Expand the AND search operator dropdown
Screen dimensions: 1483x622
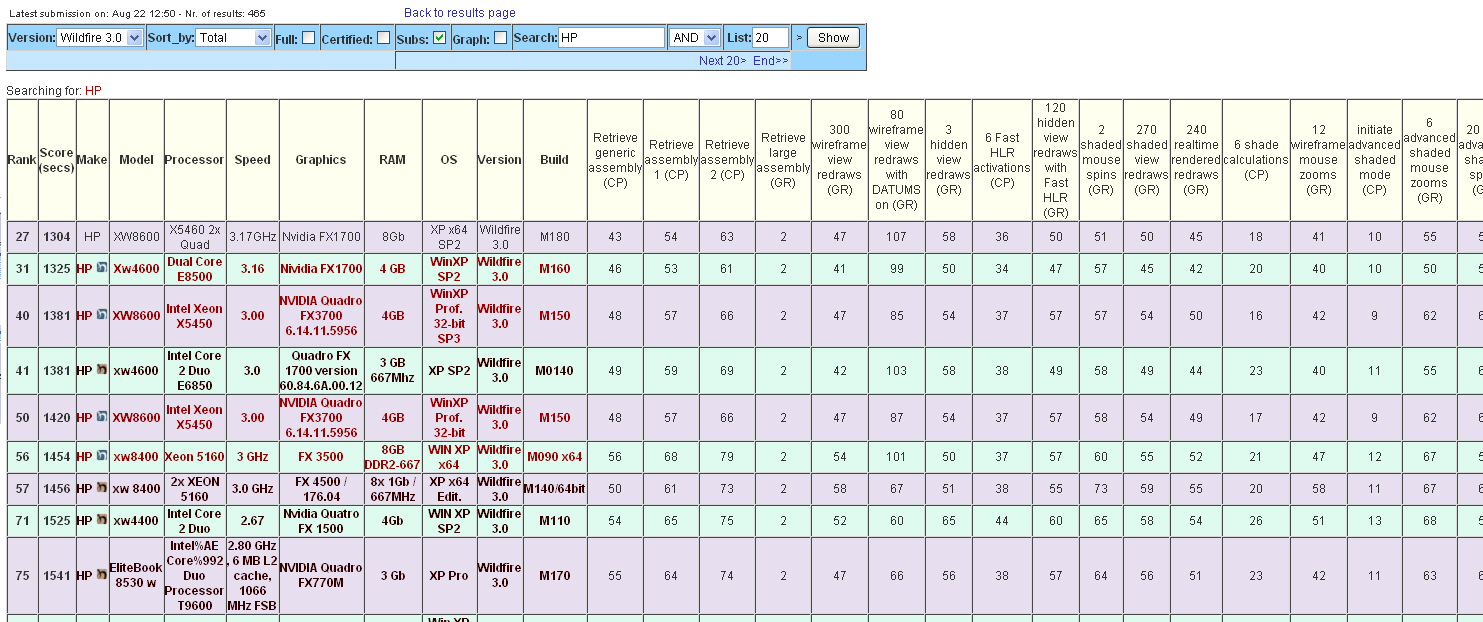[x=695, y=38]
